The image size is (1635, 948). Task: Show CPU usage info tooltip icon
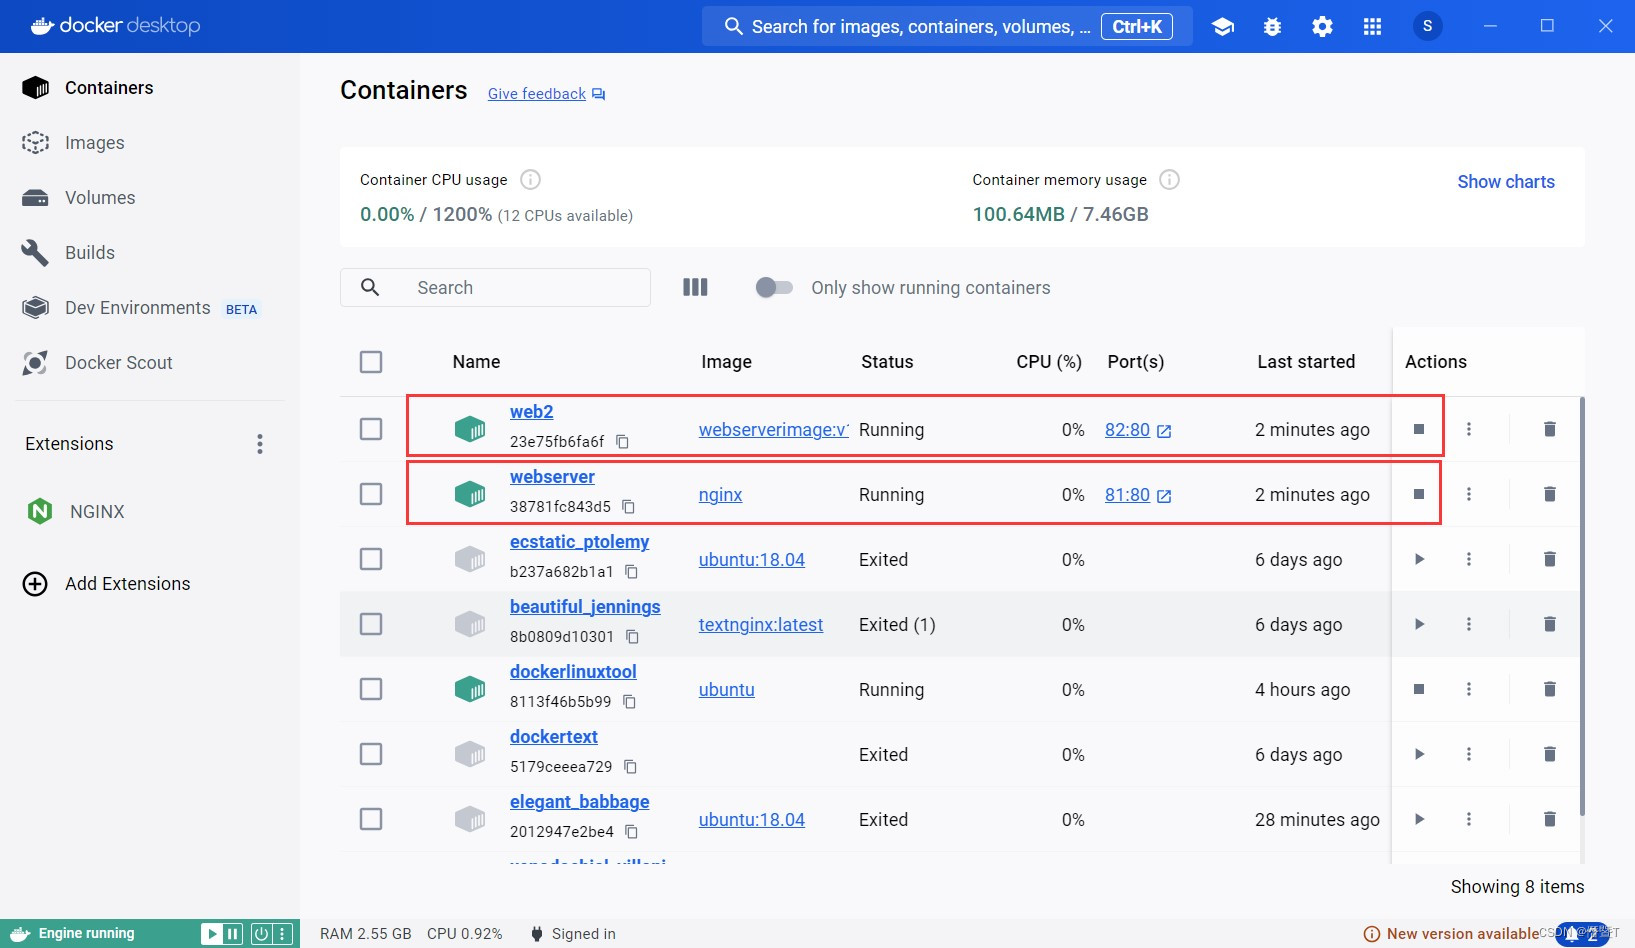(x=530, y=180)
